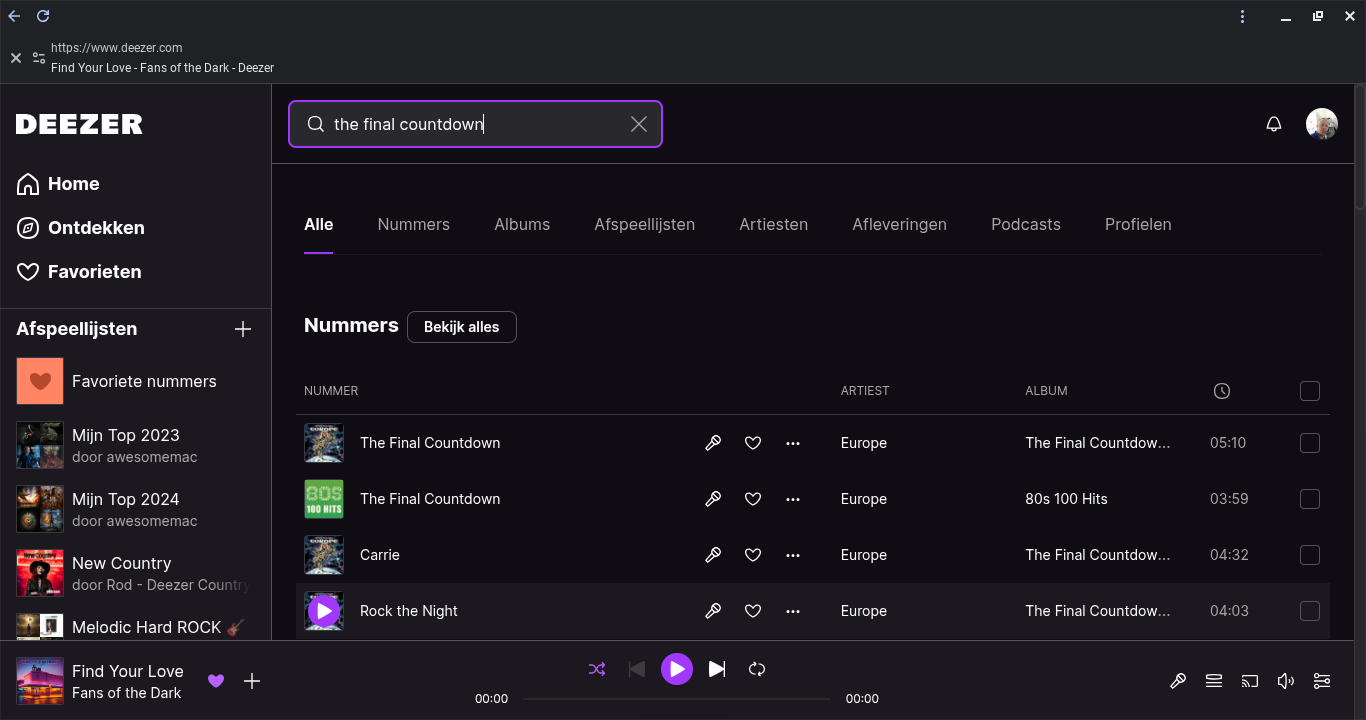Focus the search field with the final countdown
The image size is (1366, 720).
(x=475, y=124)
